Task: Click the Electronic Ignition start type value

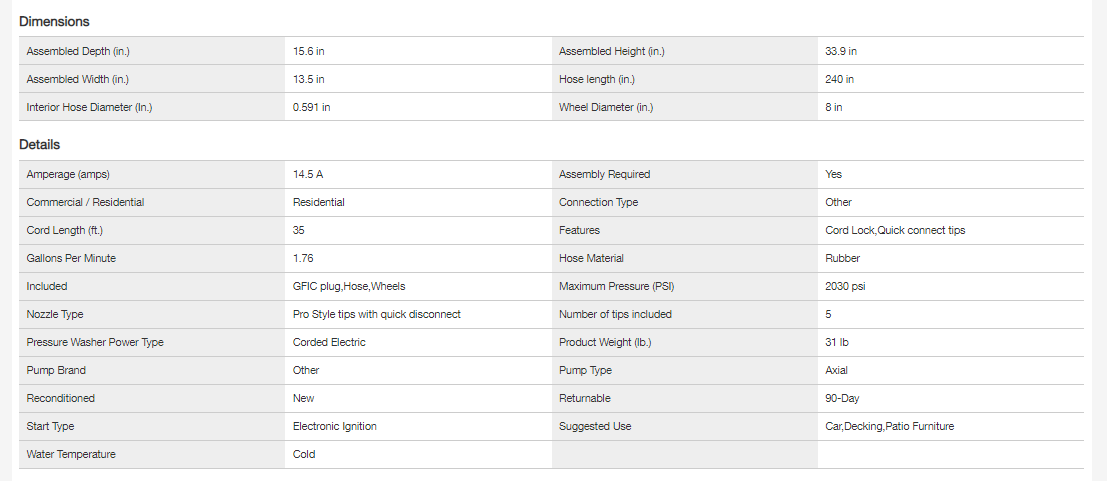Action: click(335, 426)
